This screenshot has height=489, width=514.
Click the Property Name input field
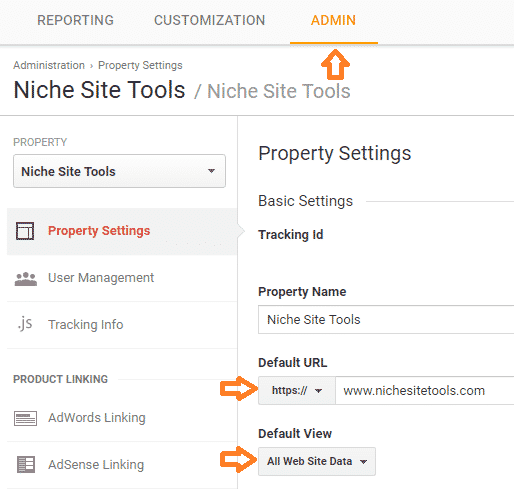coord(386,319)
